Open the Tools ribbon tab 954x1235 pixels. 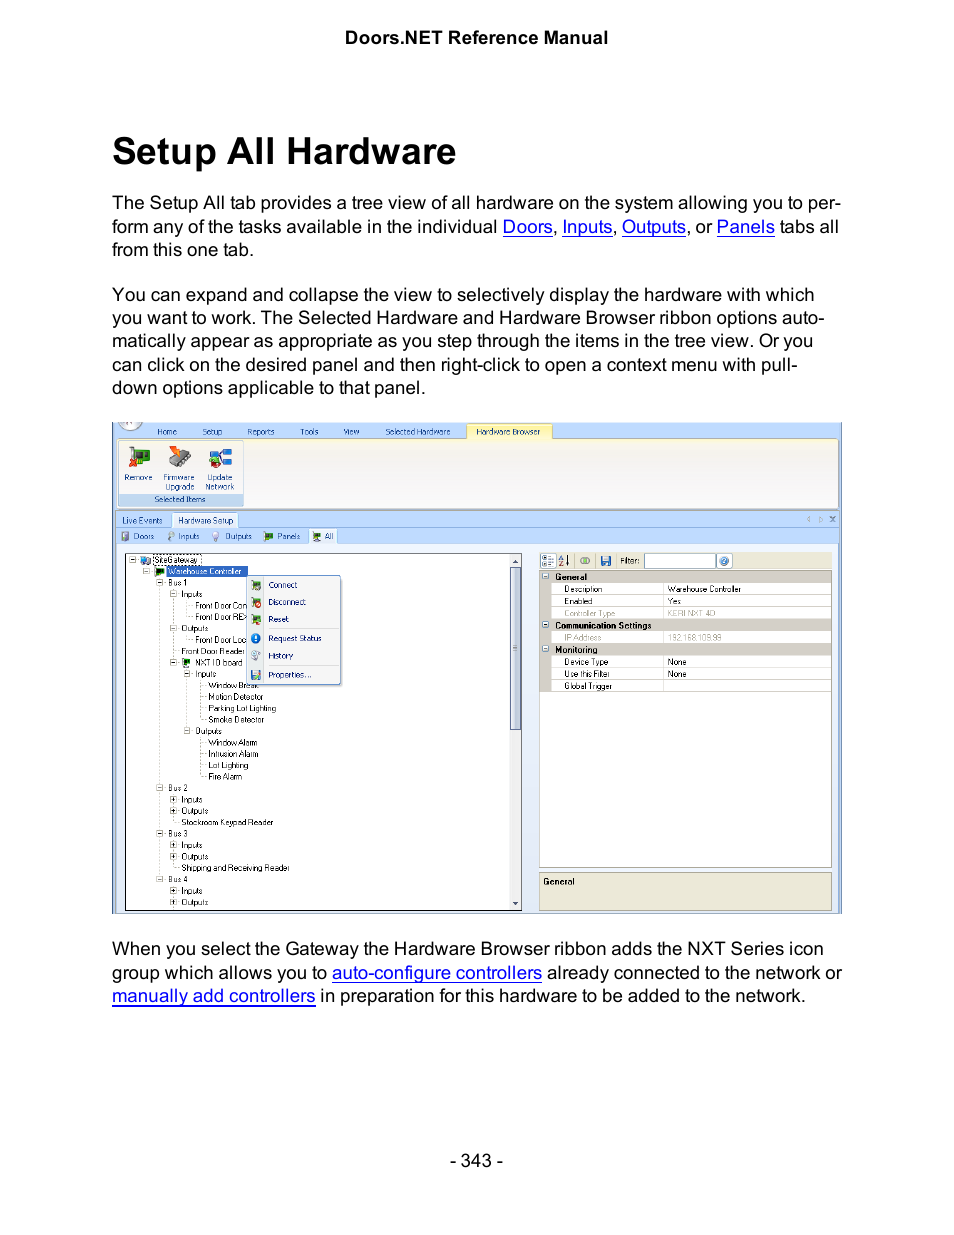[x=309, y=432]
